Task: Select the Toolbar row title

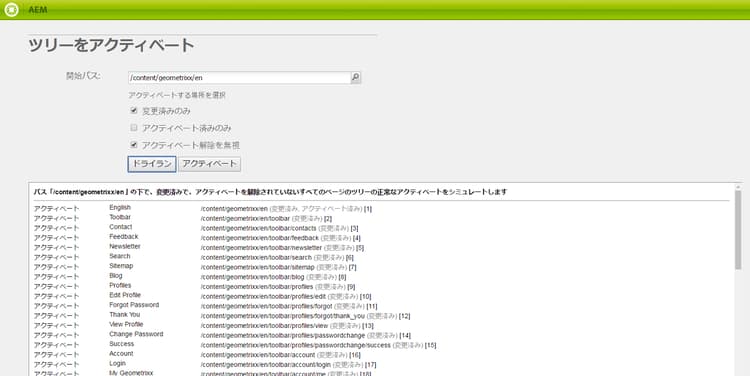Action: tap(120, 217)
